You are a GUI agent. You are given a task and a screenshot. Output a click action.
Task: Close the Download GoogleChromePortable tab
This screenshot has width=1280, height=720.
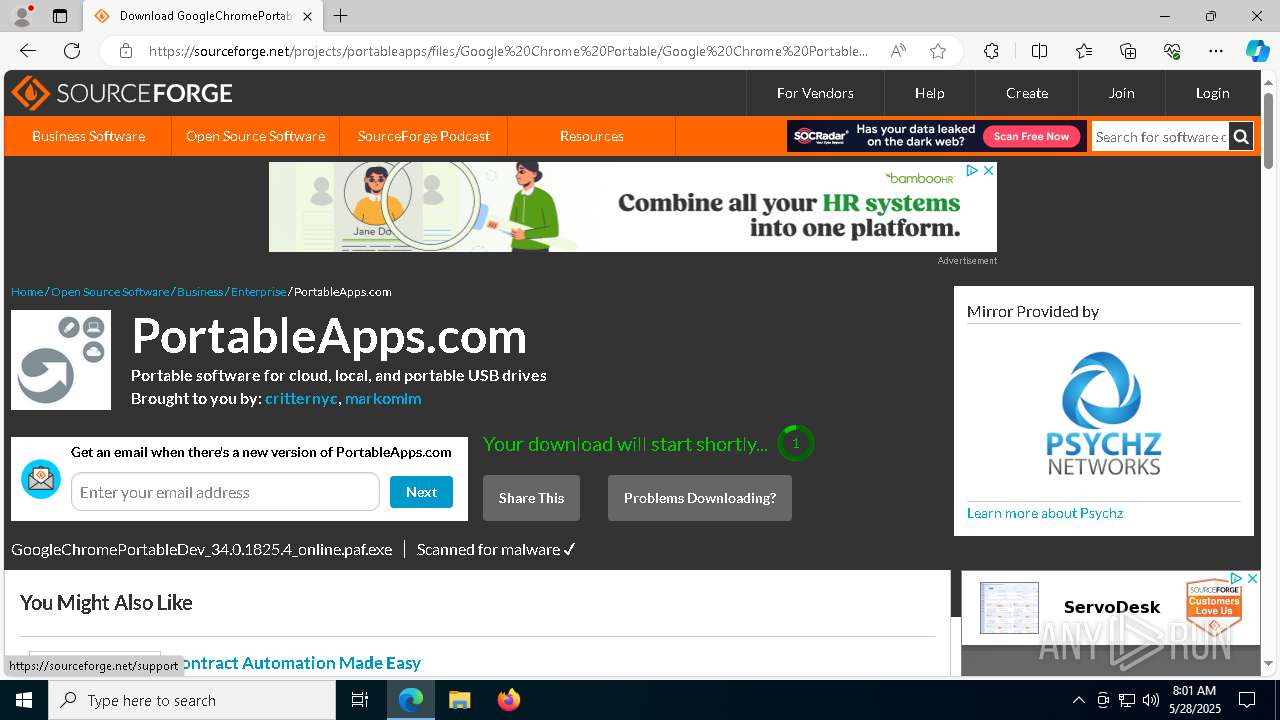[307, 16]
